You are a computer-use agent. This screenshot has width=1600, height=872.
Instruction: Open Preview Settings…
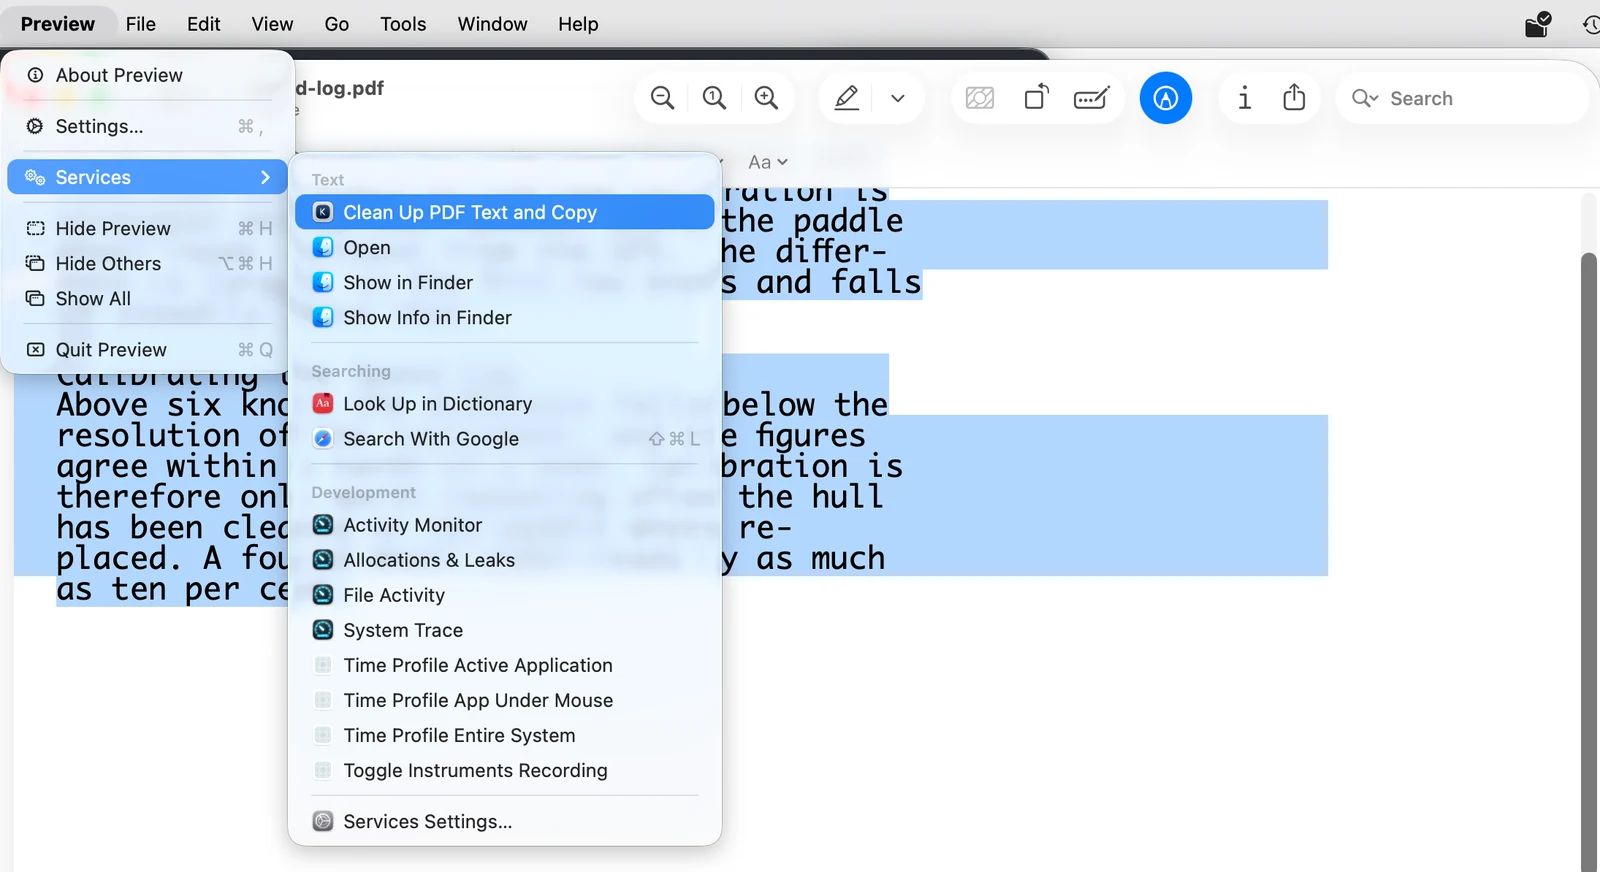click(148, 126)
